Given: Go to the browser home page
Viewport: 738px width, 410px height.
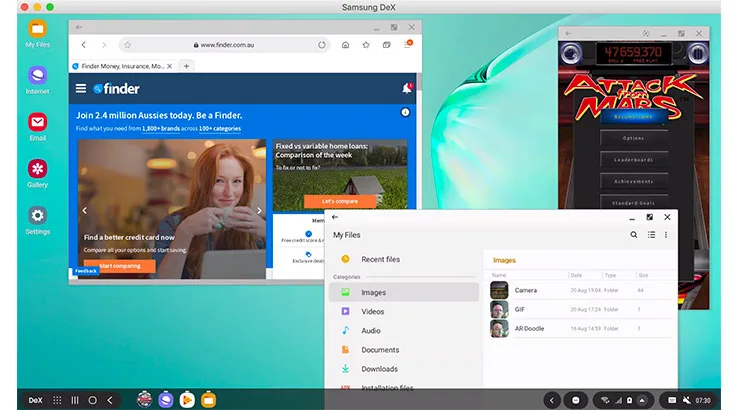Looking at the screenshot, I should coord(345,45).
